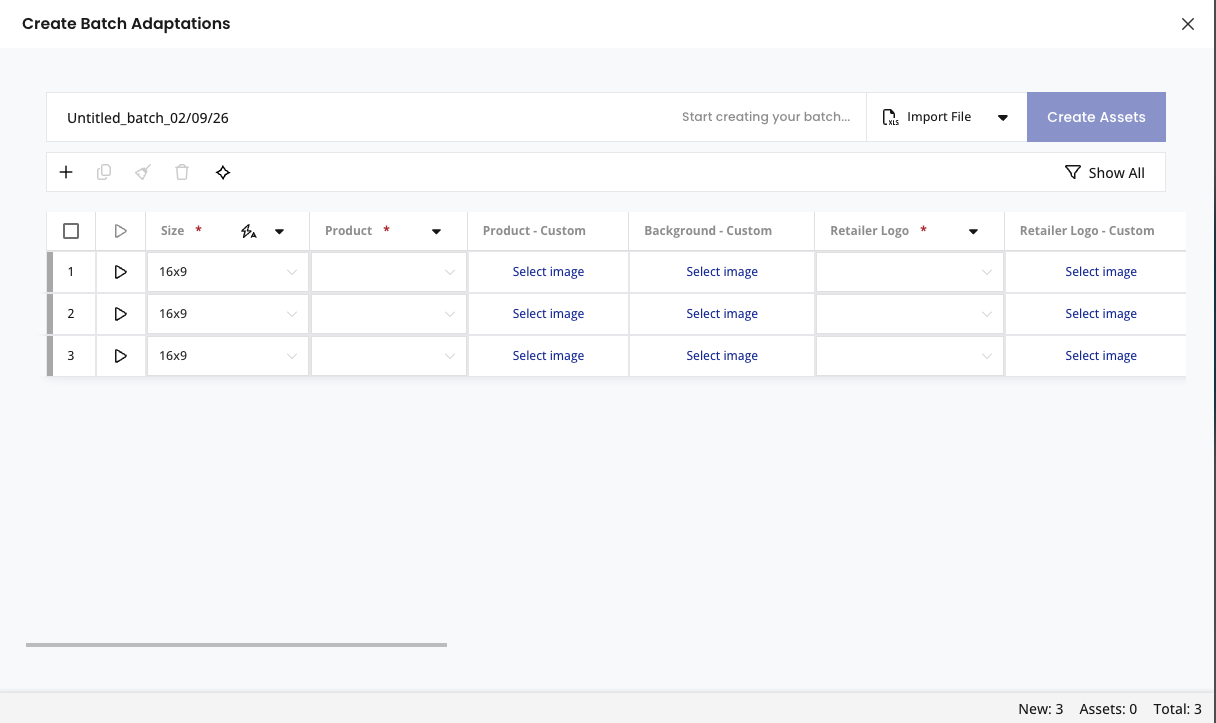Click the duplicate rows icon

coord(104,172)
